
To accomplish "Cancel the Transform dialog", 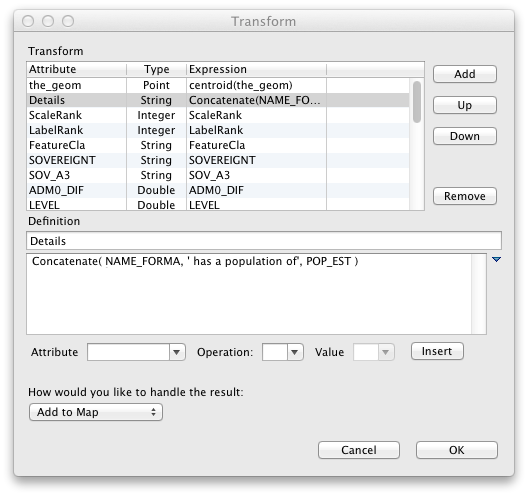I will coord(359,450).
